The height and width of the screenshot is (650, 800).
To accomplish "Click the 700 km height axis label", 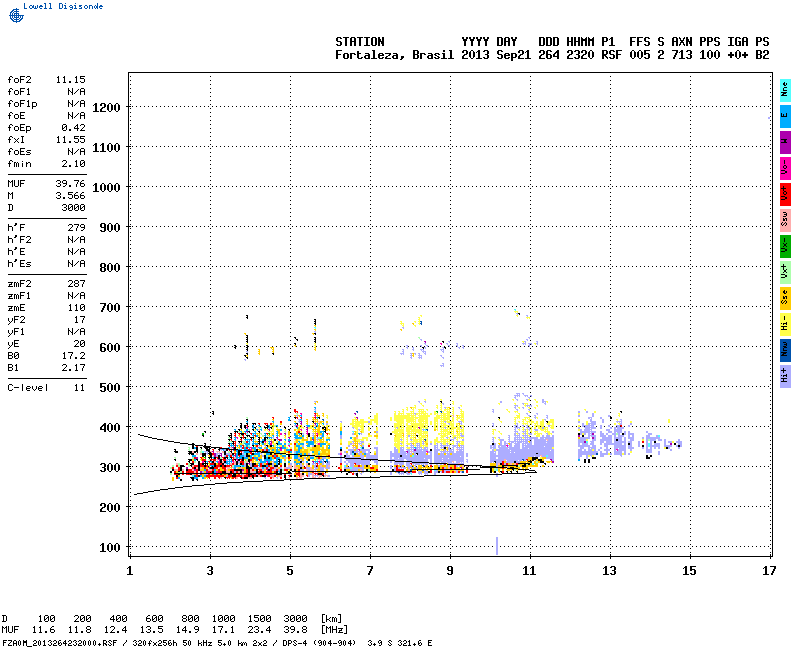I will coord(110,308).
